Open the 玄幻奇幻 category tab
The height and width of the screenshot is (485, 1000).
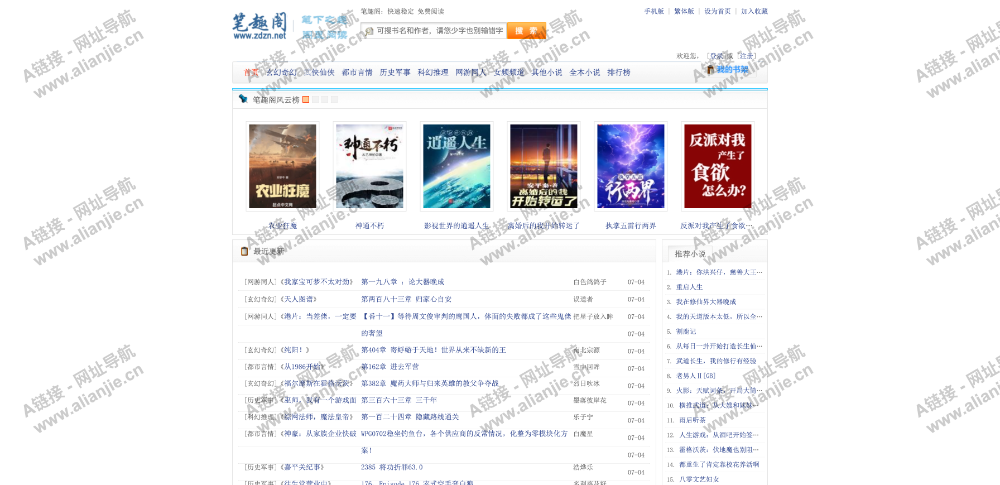[281, 72]
